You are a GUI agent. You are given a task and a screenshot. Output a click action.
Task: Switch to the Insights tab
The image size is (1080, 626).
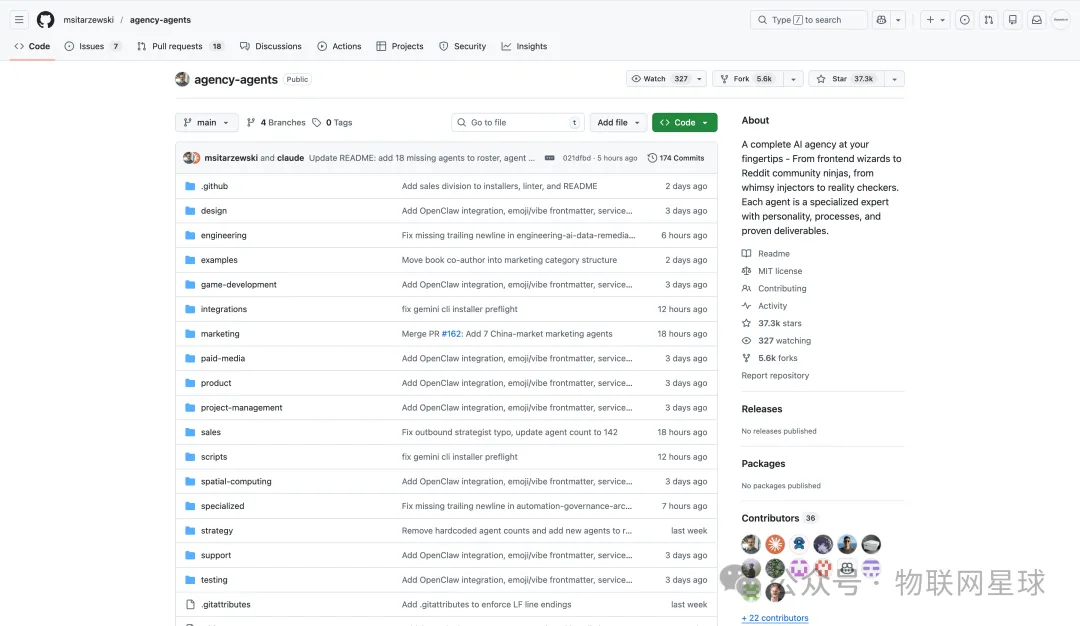(x=524, y=46)
